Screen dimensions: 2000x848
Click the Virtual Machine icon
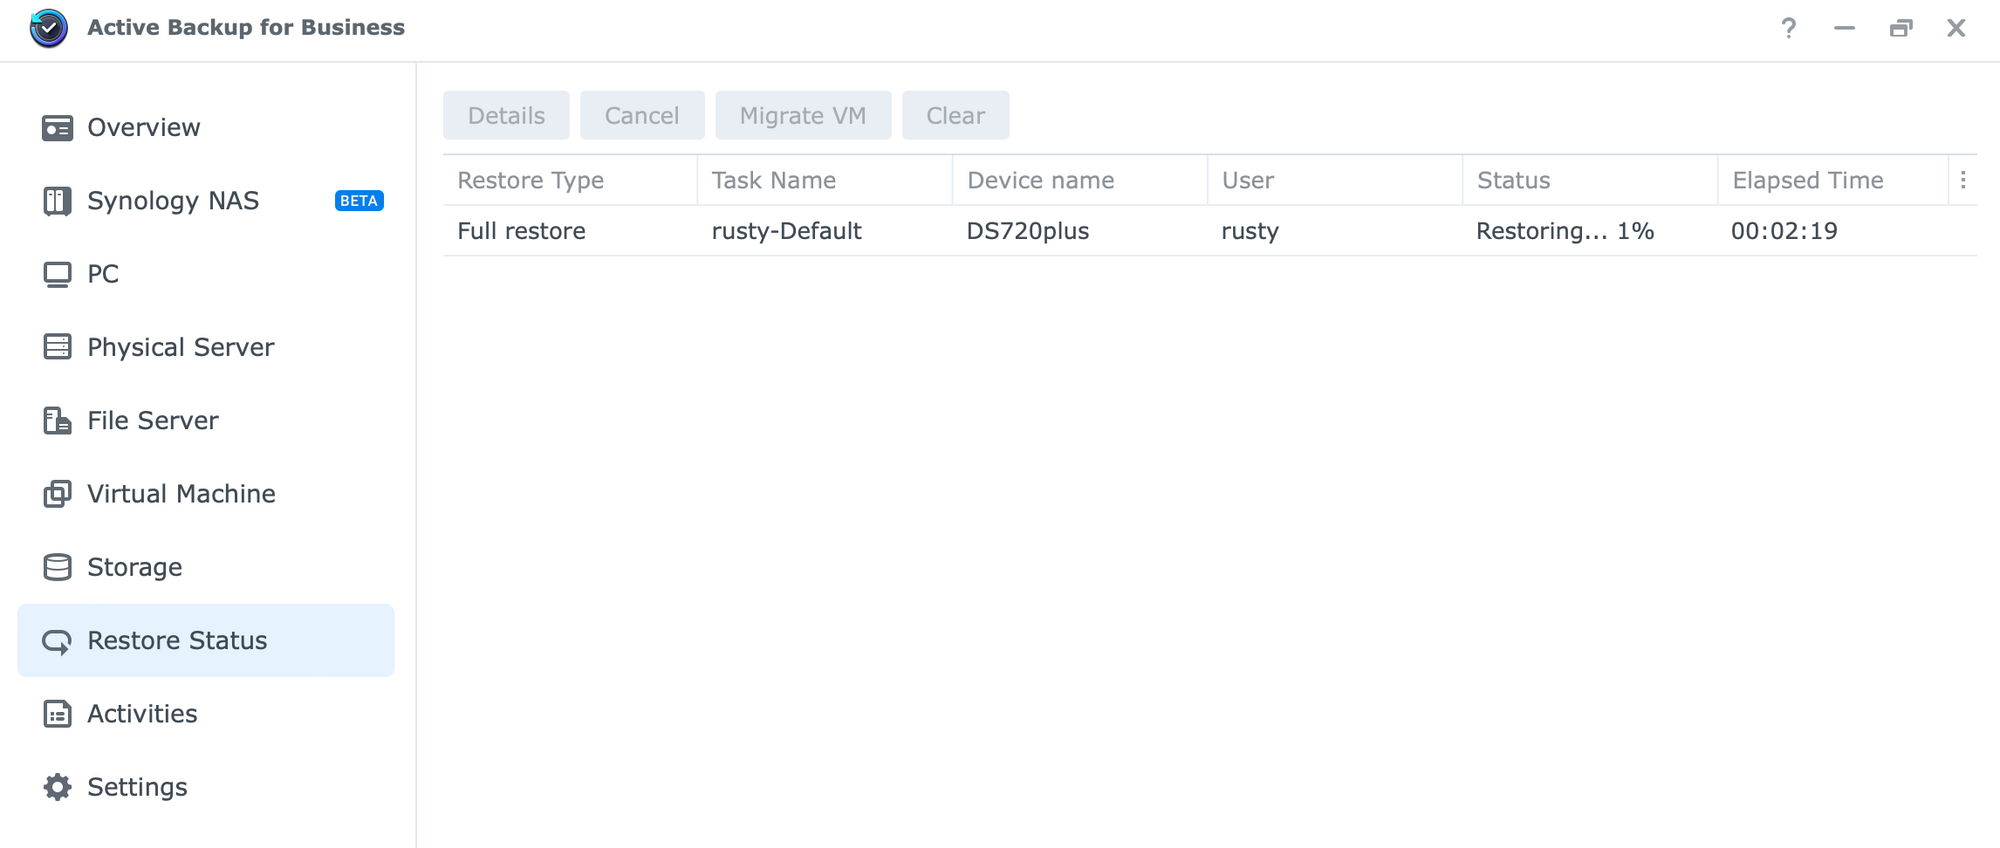(57, 494)
